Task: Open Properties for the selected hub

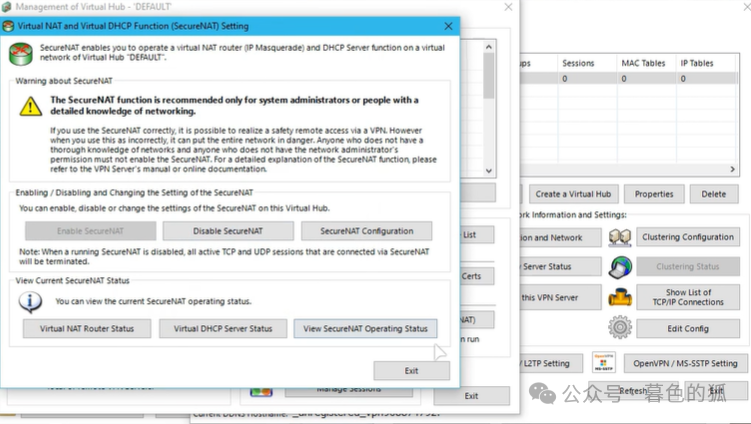Action: click(x=654, y=194)
